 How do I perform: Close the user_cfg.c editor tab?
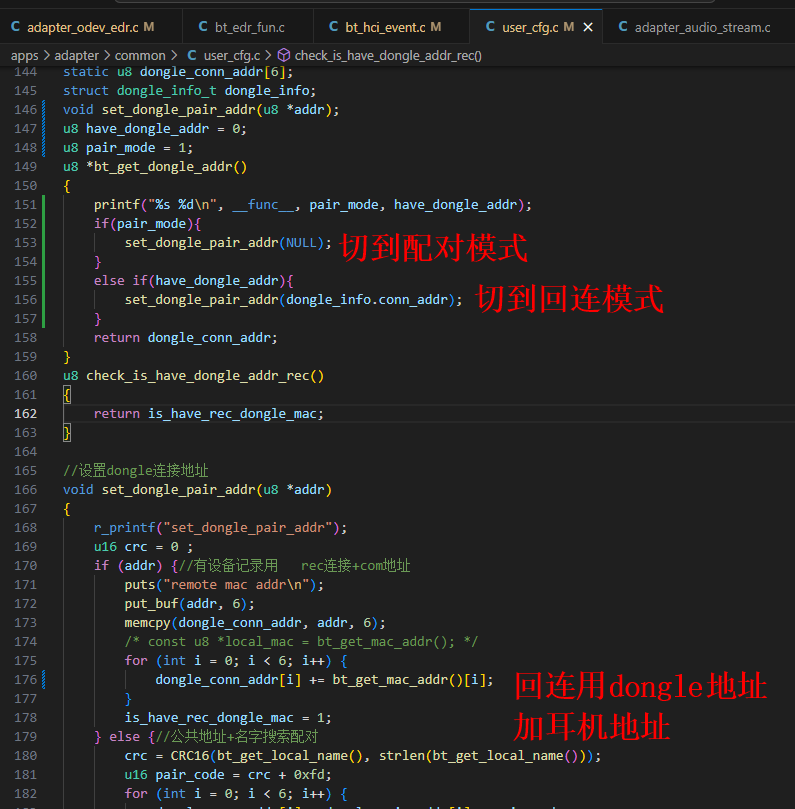pos(588,27)
